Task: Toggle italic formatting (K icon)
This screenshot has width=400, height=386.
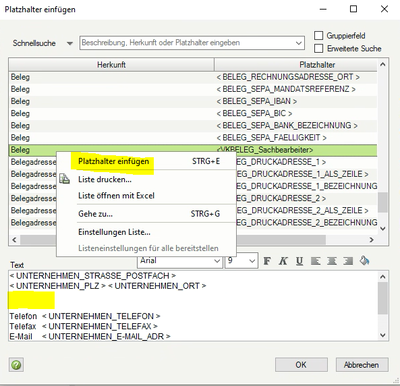Action: coord(283,261)
